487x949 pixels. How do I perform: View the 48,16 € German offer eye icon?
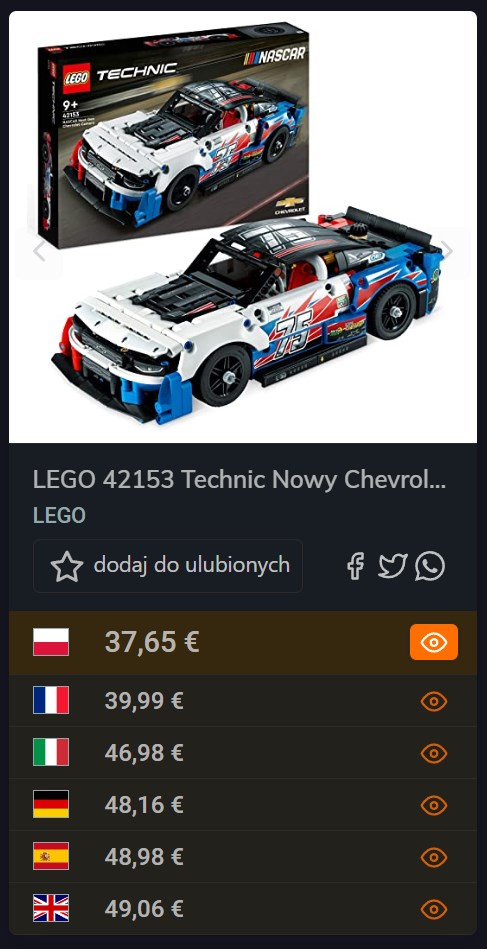[434, 806]
